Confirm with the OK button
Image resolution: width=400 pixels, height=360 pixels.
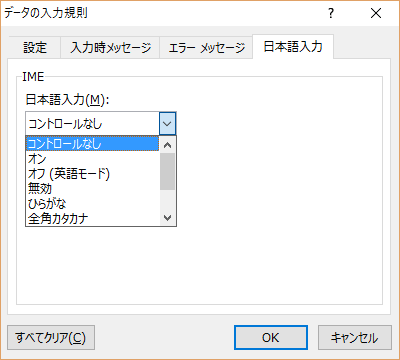tap(271, 338)
